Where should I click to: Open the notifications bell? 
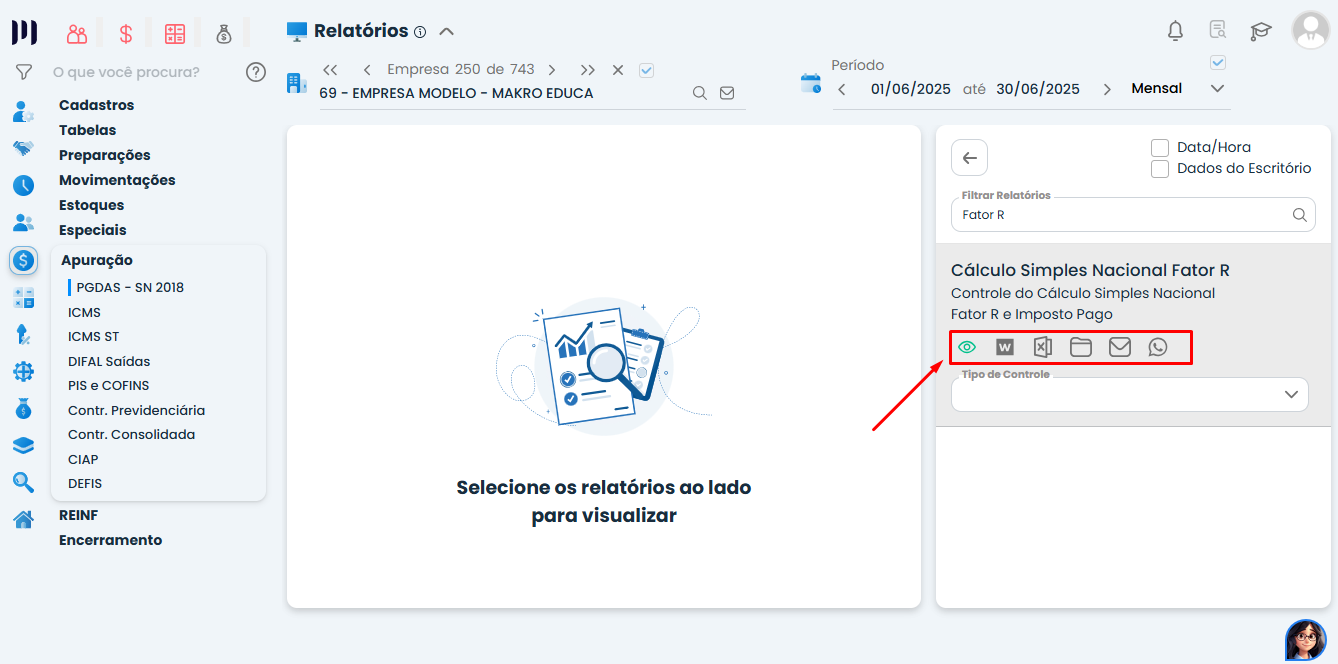(1174, 31)
